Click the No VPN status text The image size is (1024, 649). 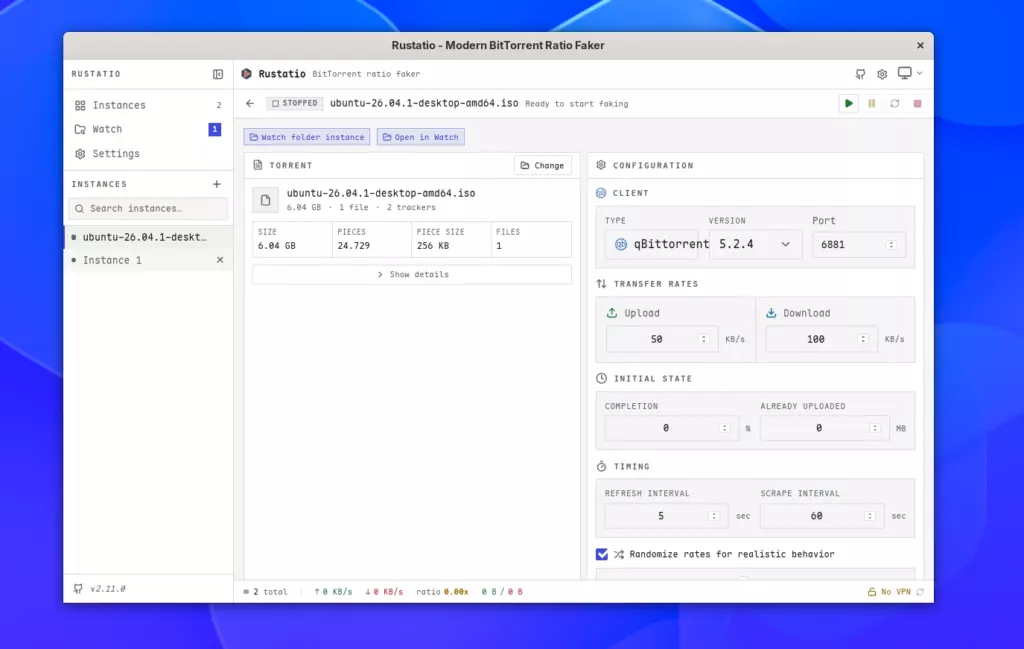(x=895, y=592)
